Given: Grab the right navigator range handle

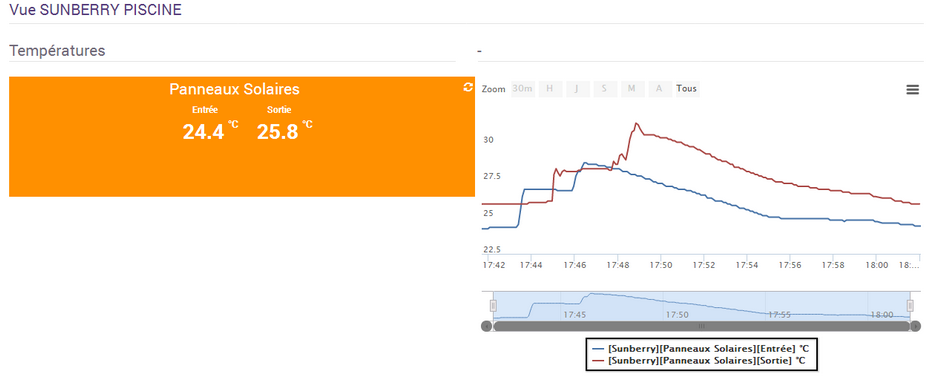Looking at the screenshot, I should [x=910, y=305].
